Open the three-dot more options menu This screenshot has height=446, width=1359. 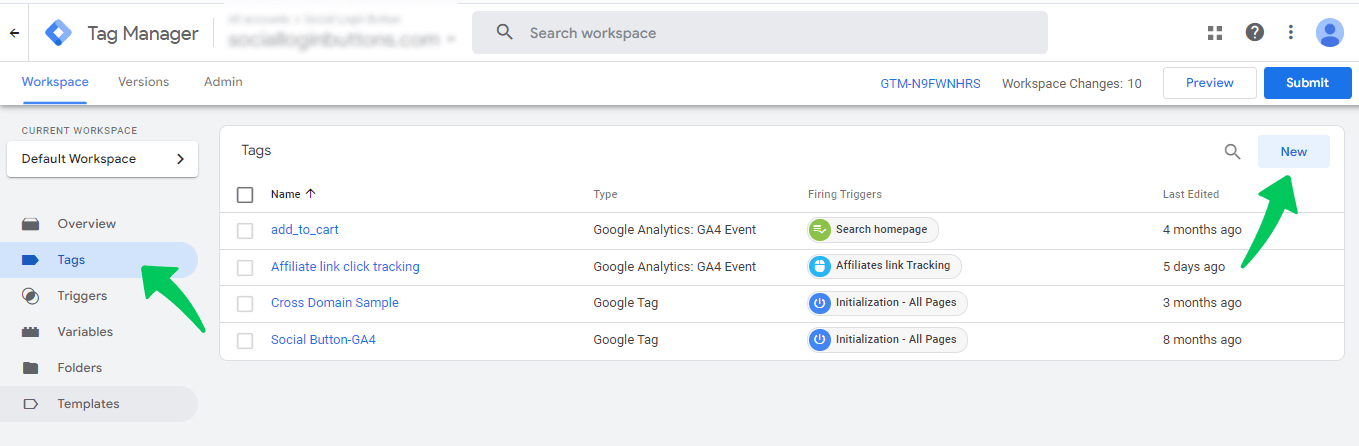click(x=1290, y=33)
